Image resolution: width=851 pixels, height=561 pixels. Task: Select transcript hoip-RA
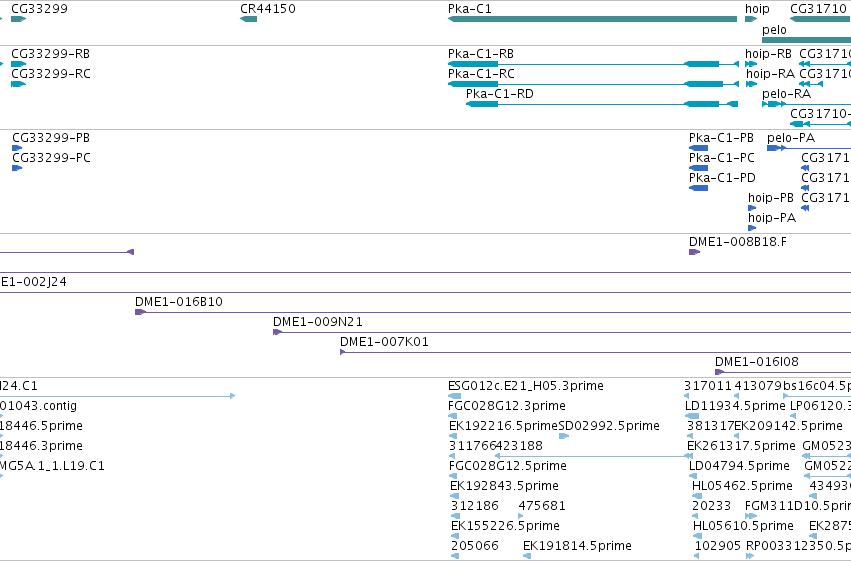point(751,84)
